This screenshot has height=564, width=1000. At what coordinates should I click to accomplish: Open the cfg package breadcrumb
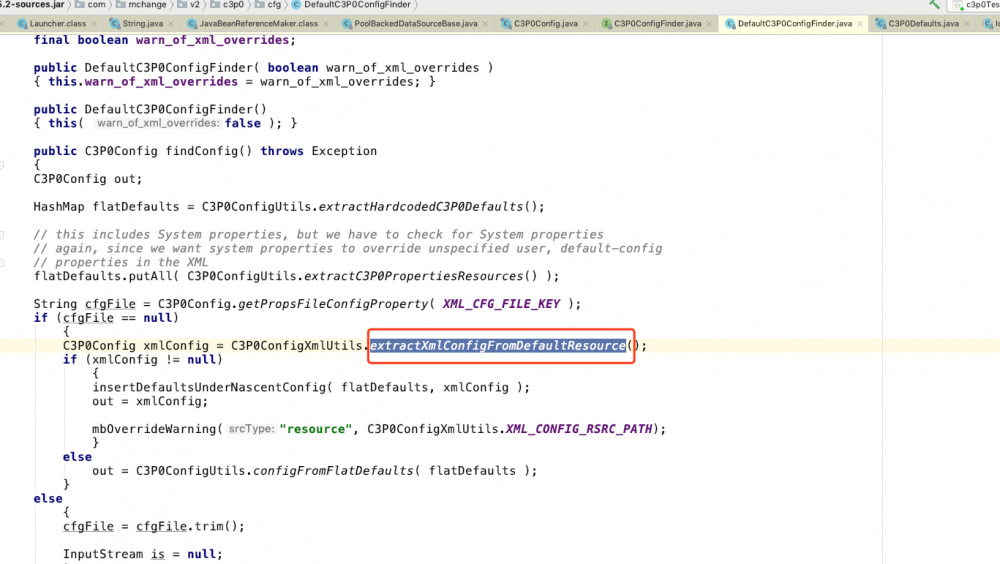click(268, 4)
